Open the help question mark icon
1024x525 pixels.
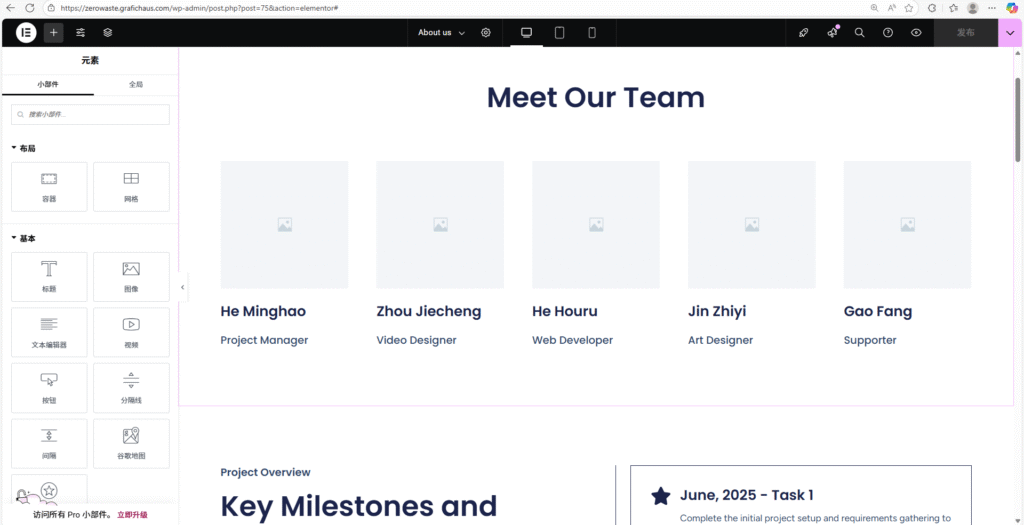coord(888,32)
